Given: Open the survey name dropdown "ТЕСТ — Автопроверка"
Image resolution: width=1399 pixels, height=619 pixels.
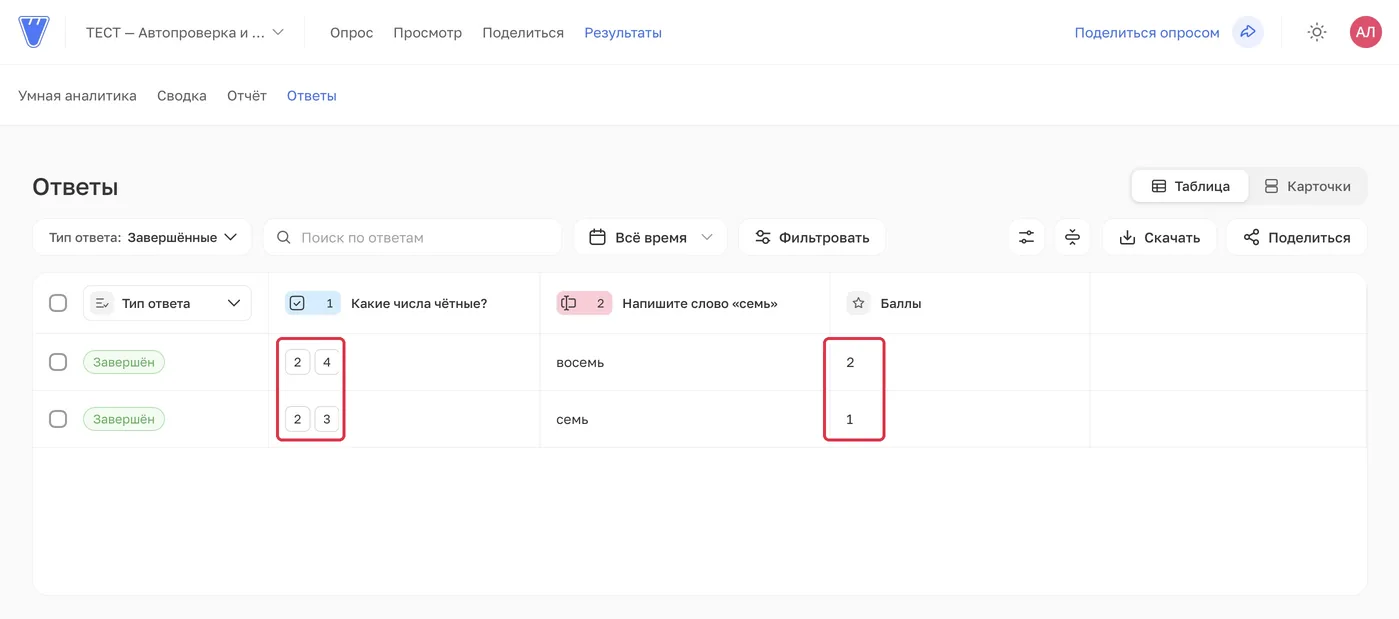Looking at the screenshot, I should coord(185,32).
